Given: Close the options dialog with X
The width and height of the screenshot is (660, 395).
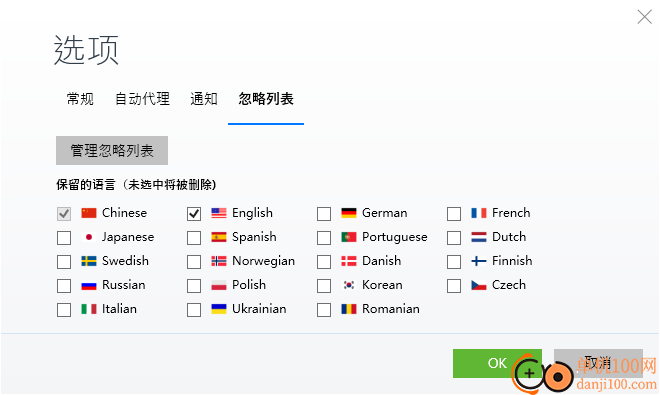Looking at the screenshot, I should coord(644,17).
